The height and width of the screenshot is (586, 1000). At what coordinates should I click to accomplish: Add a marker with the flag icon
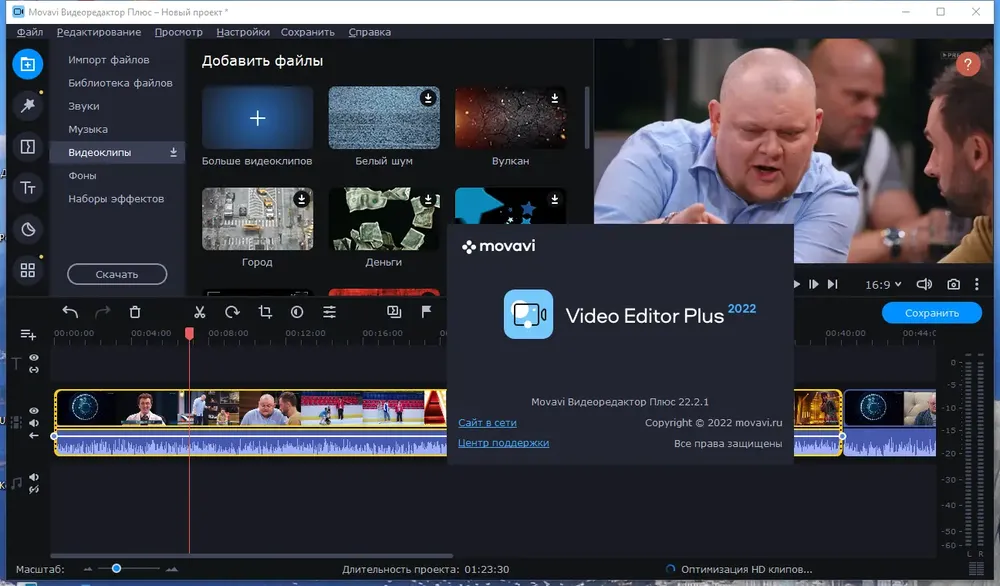(426, 311)
